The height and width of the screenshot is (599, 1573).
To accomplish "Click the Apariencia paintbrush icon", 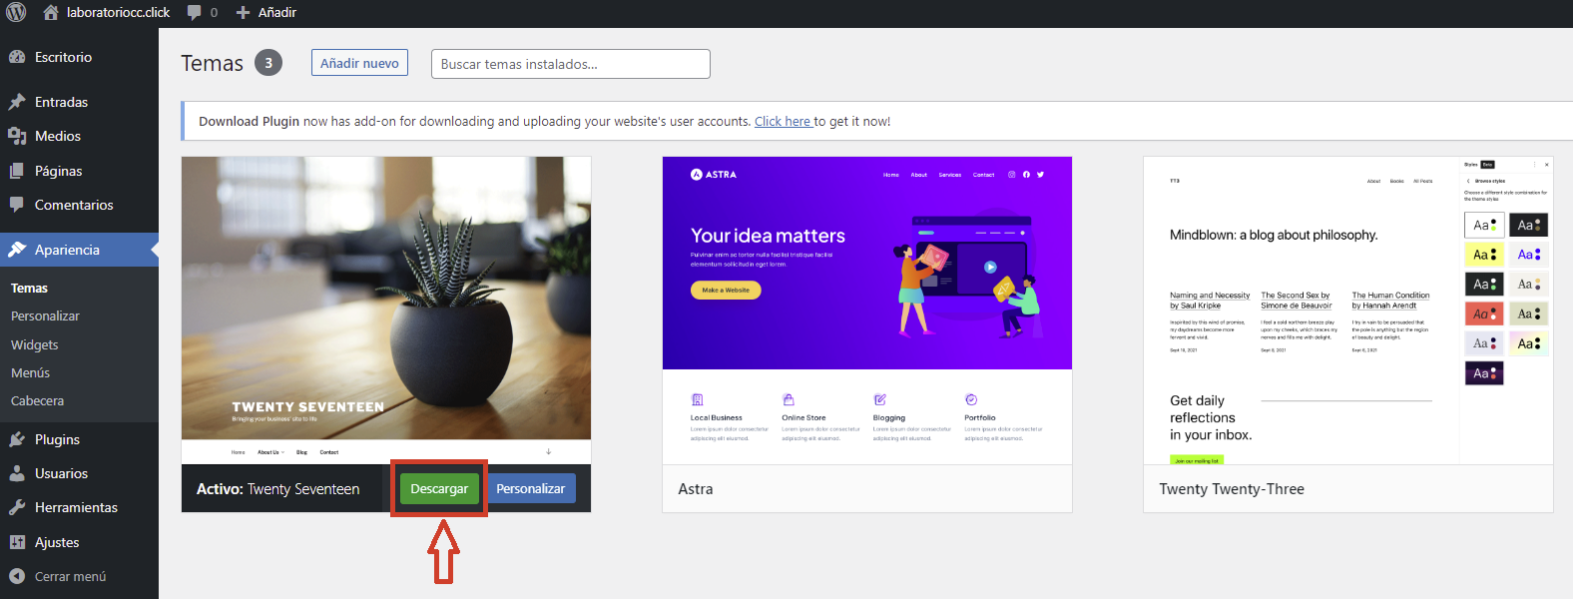I will coord(17,250).
